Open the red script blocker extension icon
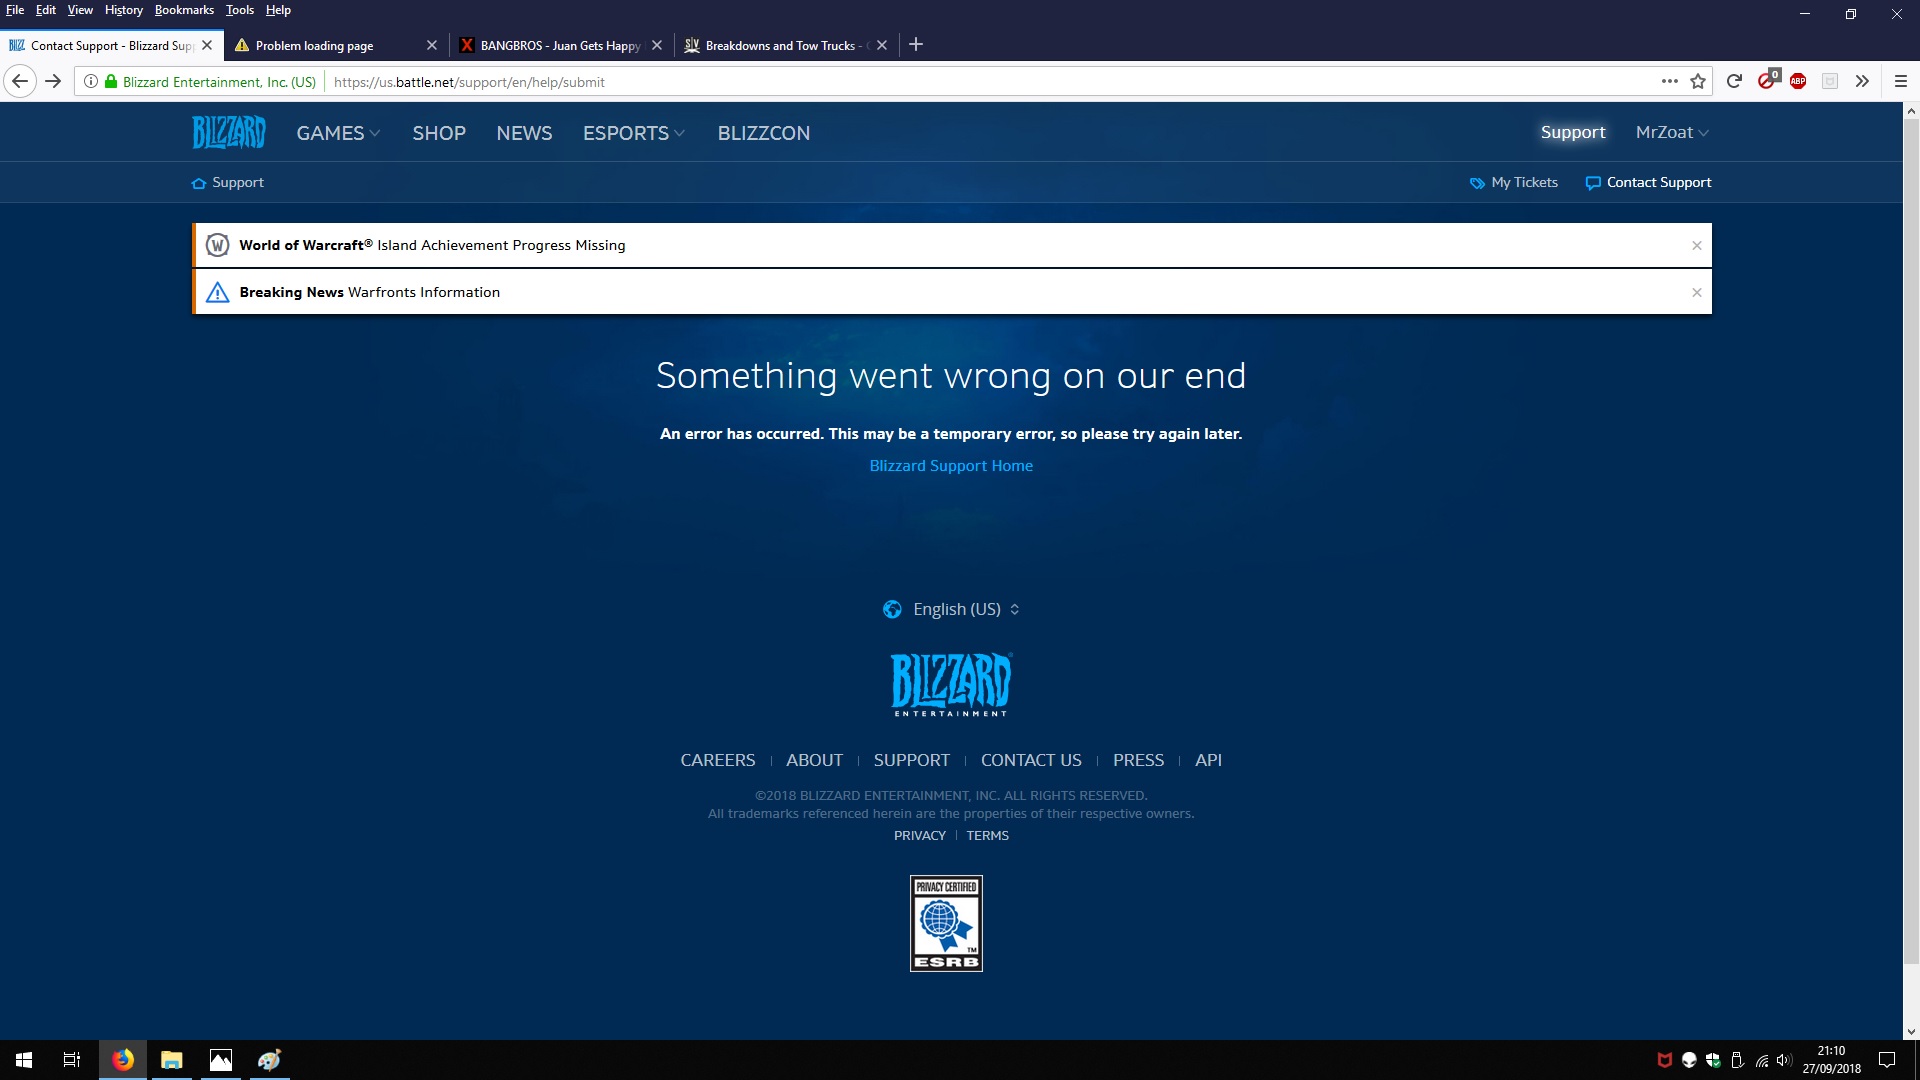Image resolution: width=1920 pixels, height=1080 pixels. click(x=1768, y=80)
